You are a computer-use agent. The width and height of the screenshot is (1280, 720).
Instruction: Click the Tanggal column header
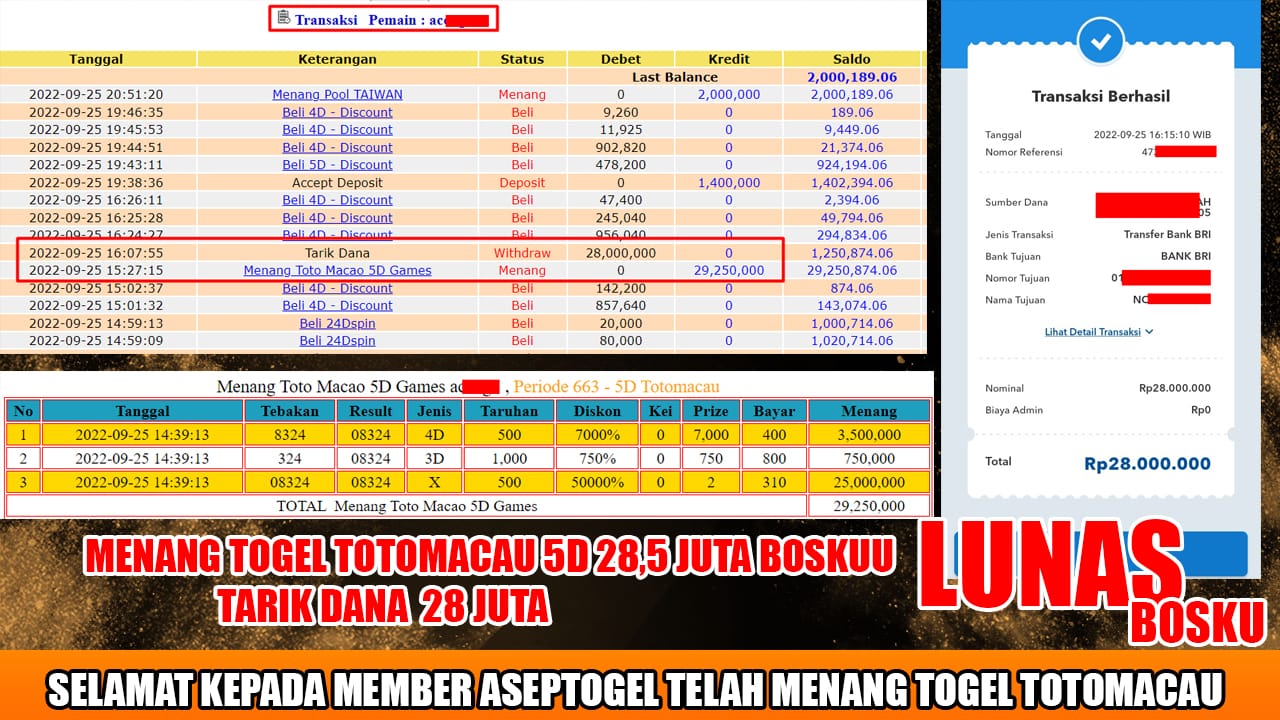coord(96,59)
